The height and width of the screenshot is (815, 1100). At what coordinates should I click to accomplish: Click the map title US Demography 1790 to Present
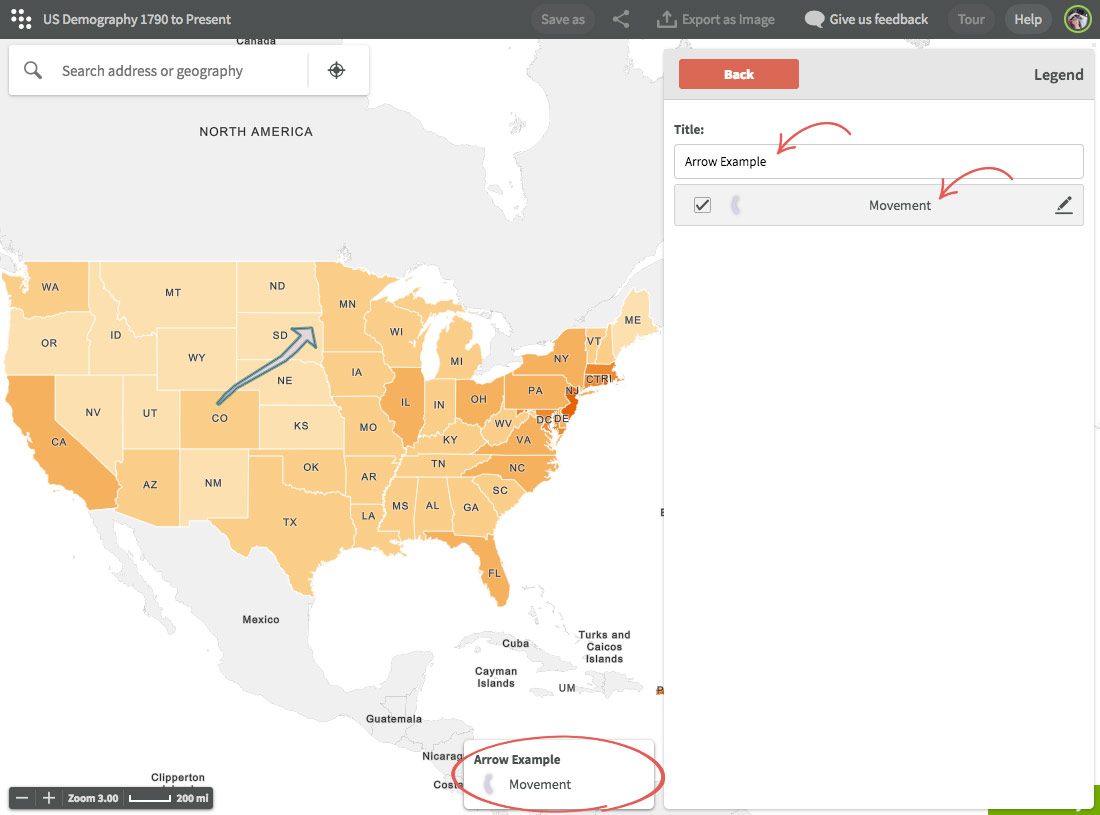click(137, 19)
